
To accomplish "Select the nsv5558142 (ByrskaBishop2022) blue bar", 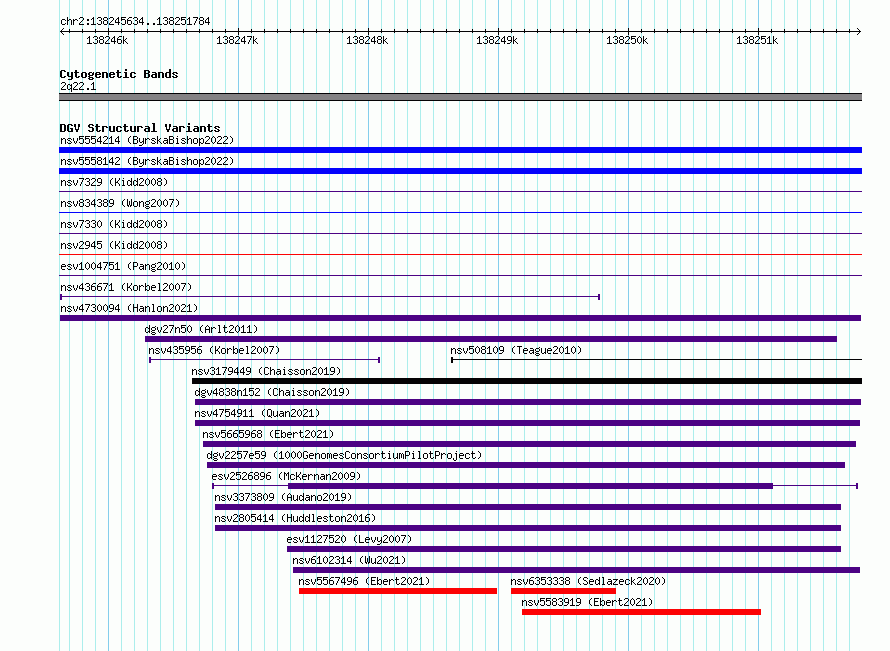I will (x=460, y=171).
